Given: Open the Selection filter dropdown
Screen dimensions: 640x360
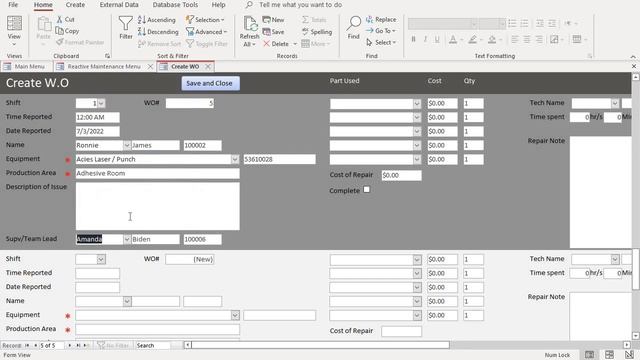Looking at the screenshot, I should [205, 20].
